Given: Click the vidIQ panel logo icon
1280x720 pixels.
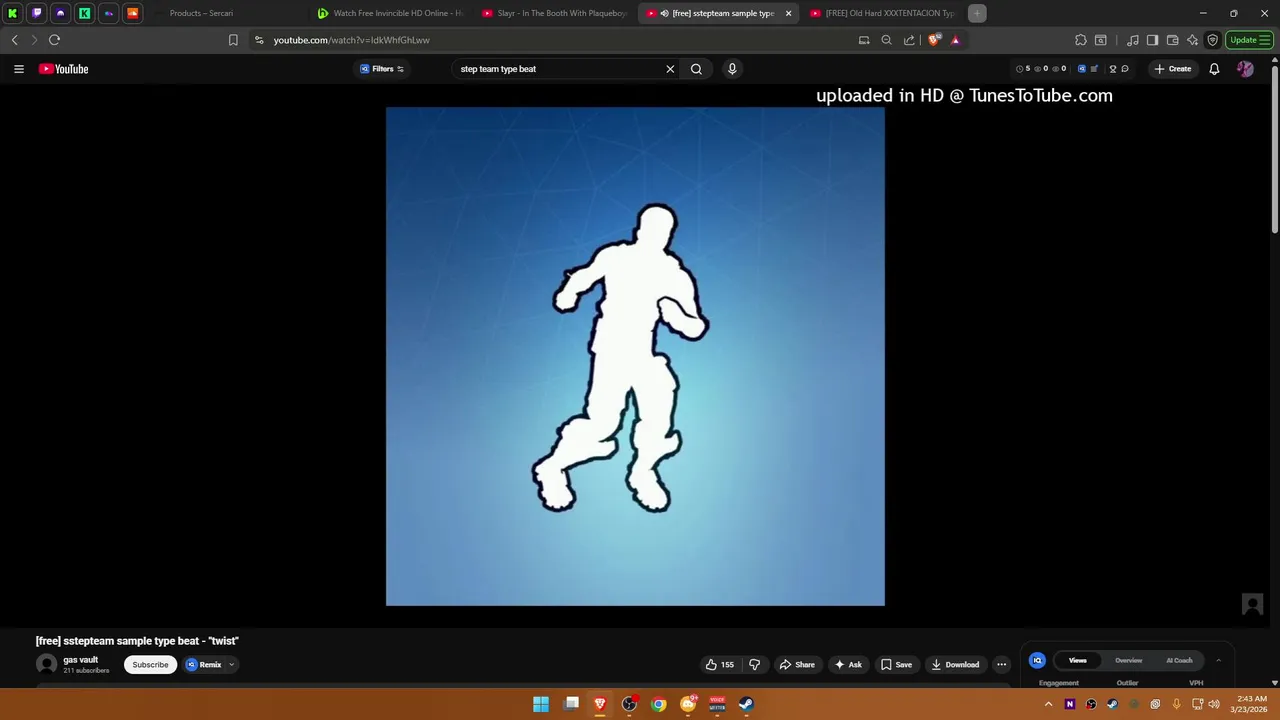Looking at the screenshot, I should 1037,660.
